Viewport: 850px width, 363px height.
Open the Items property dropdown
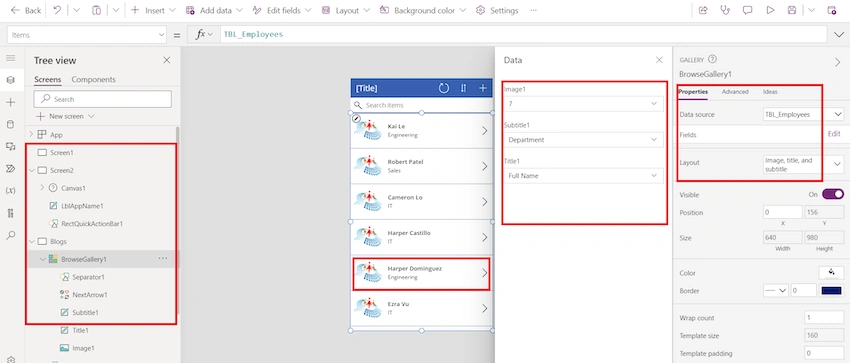pyautogui.click(x=87, y=35)
